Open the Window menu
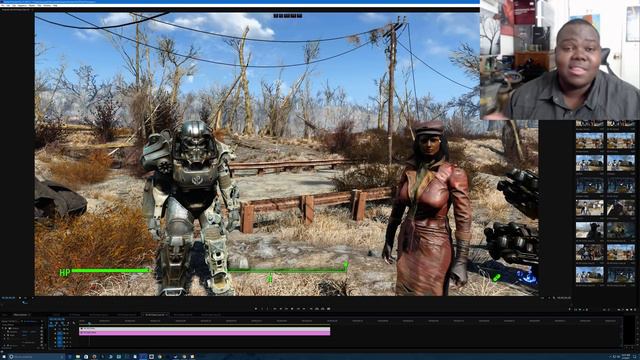The width and height of the screenshot is (640, 360). 47,5
